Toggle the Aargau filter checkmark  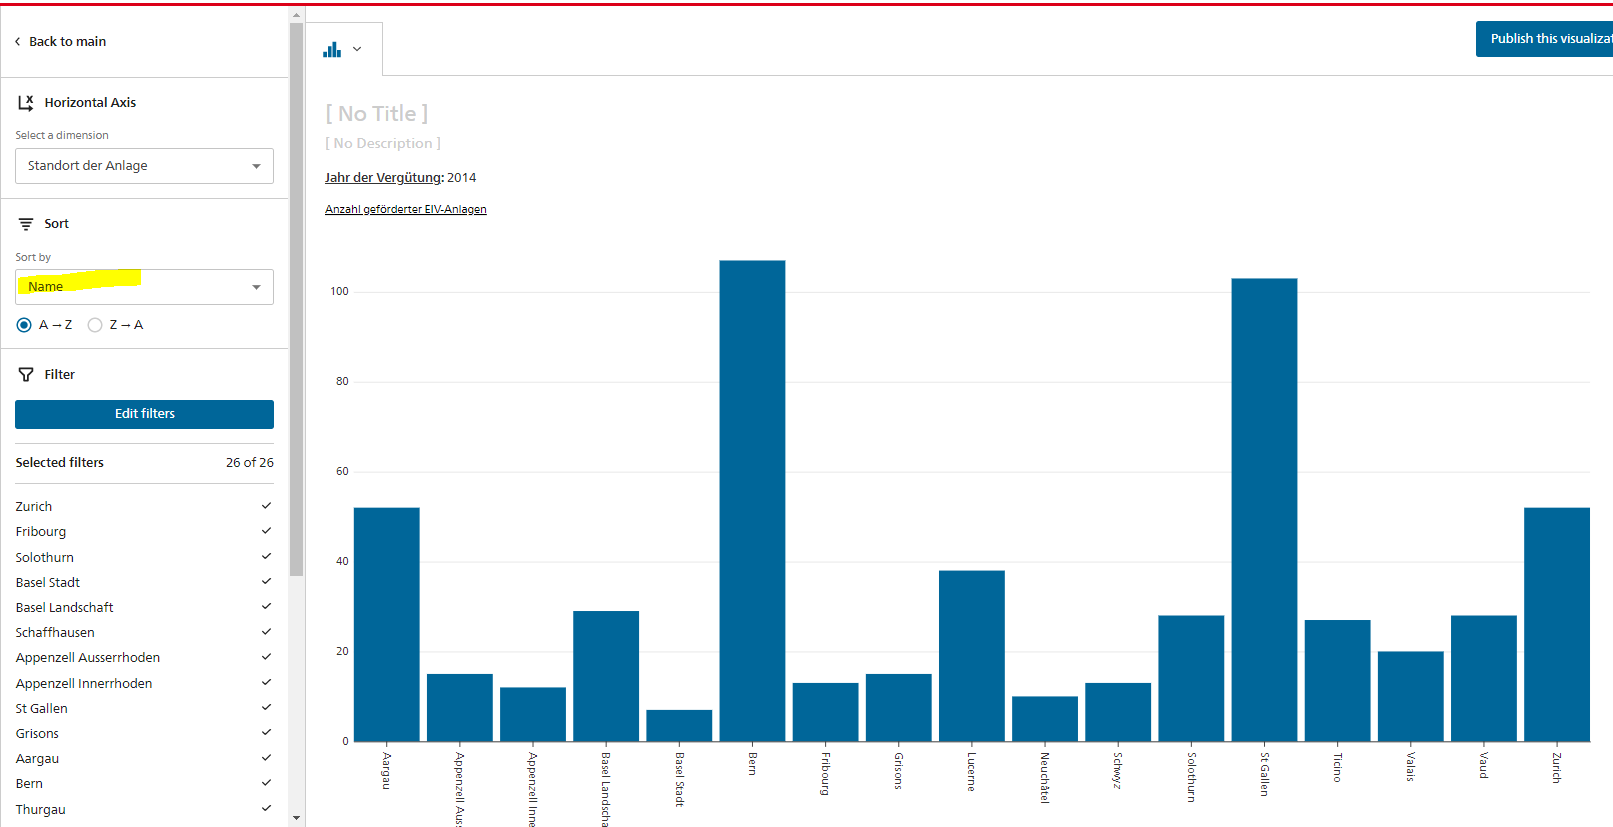(x=266, y=758)
